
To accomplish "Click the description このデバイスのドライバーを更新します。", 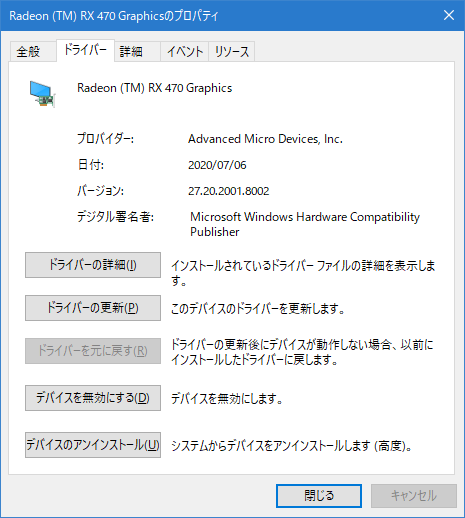I will (258, 309).
